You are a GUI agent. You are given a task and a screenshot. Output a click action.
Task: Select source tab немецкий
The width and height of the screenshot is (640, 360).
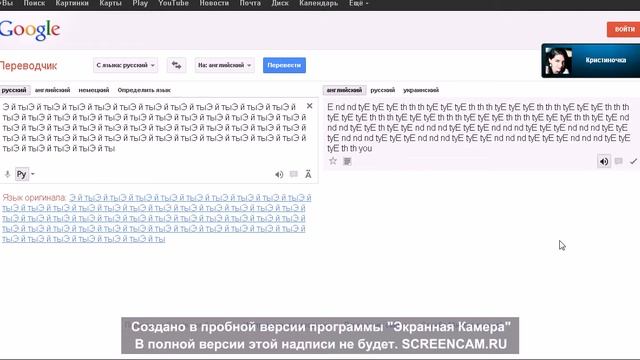94,90
